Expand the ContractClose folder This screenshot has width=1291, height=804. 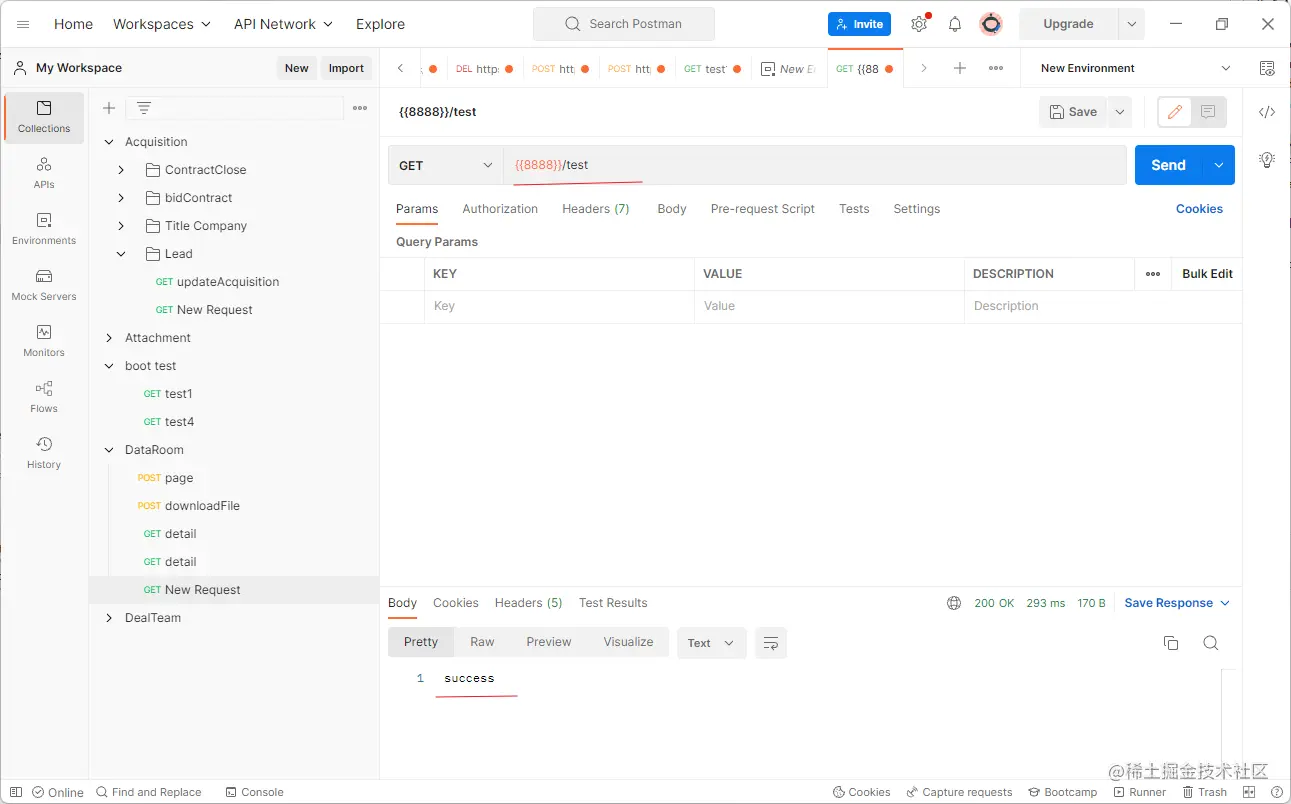(x=121, y=170)
